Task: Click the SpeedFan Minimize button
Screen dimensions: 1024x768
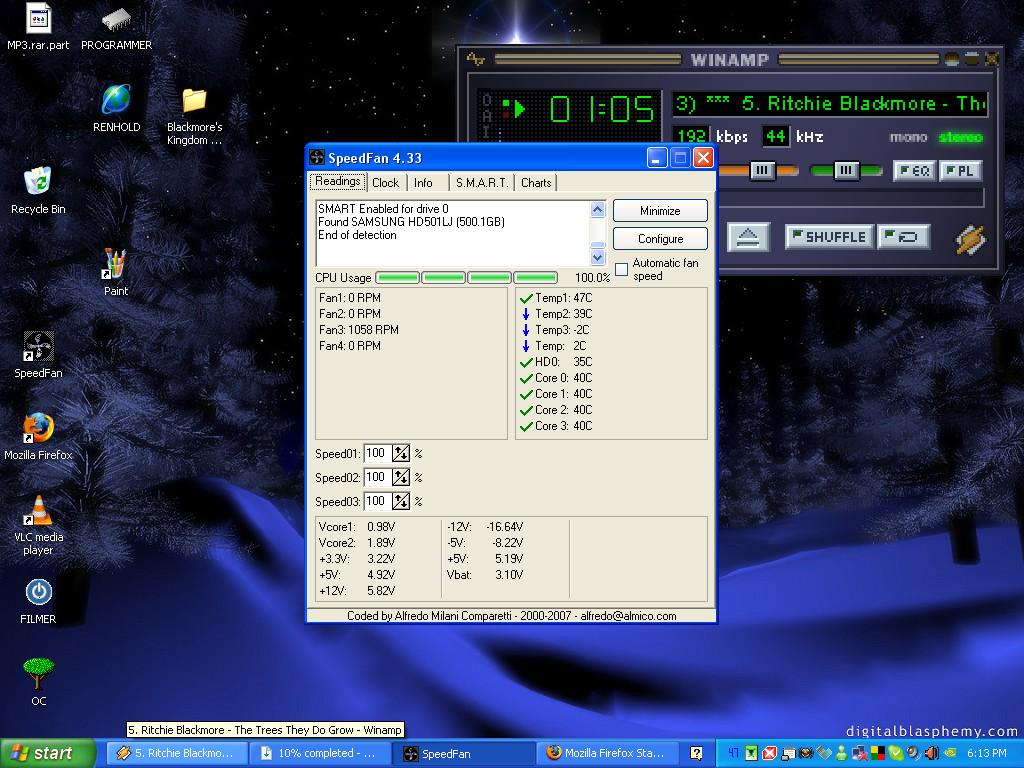Action: (x=660, y=211)
